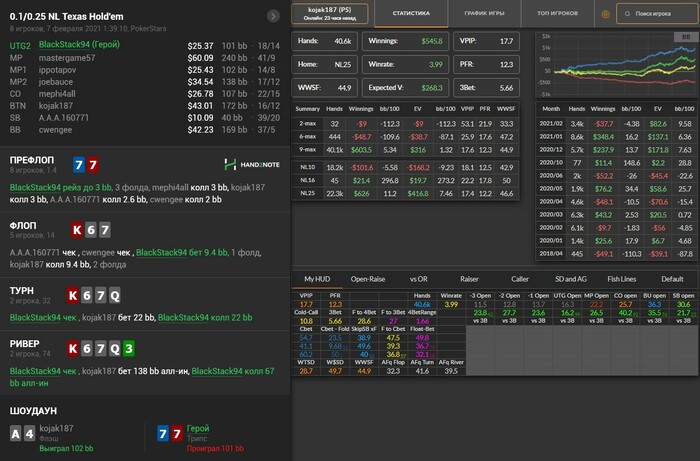Screen dimensions: 700x461
Task: Click player kojak187 in the BTN seat row
Action: click(56, 106)
